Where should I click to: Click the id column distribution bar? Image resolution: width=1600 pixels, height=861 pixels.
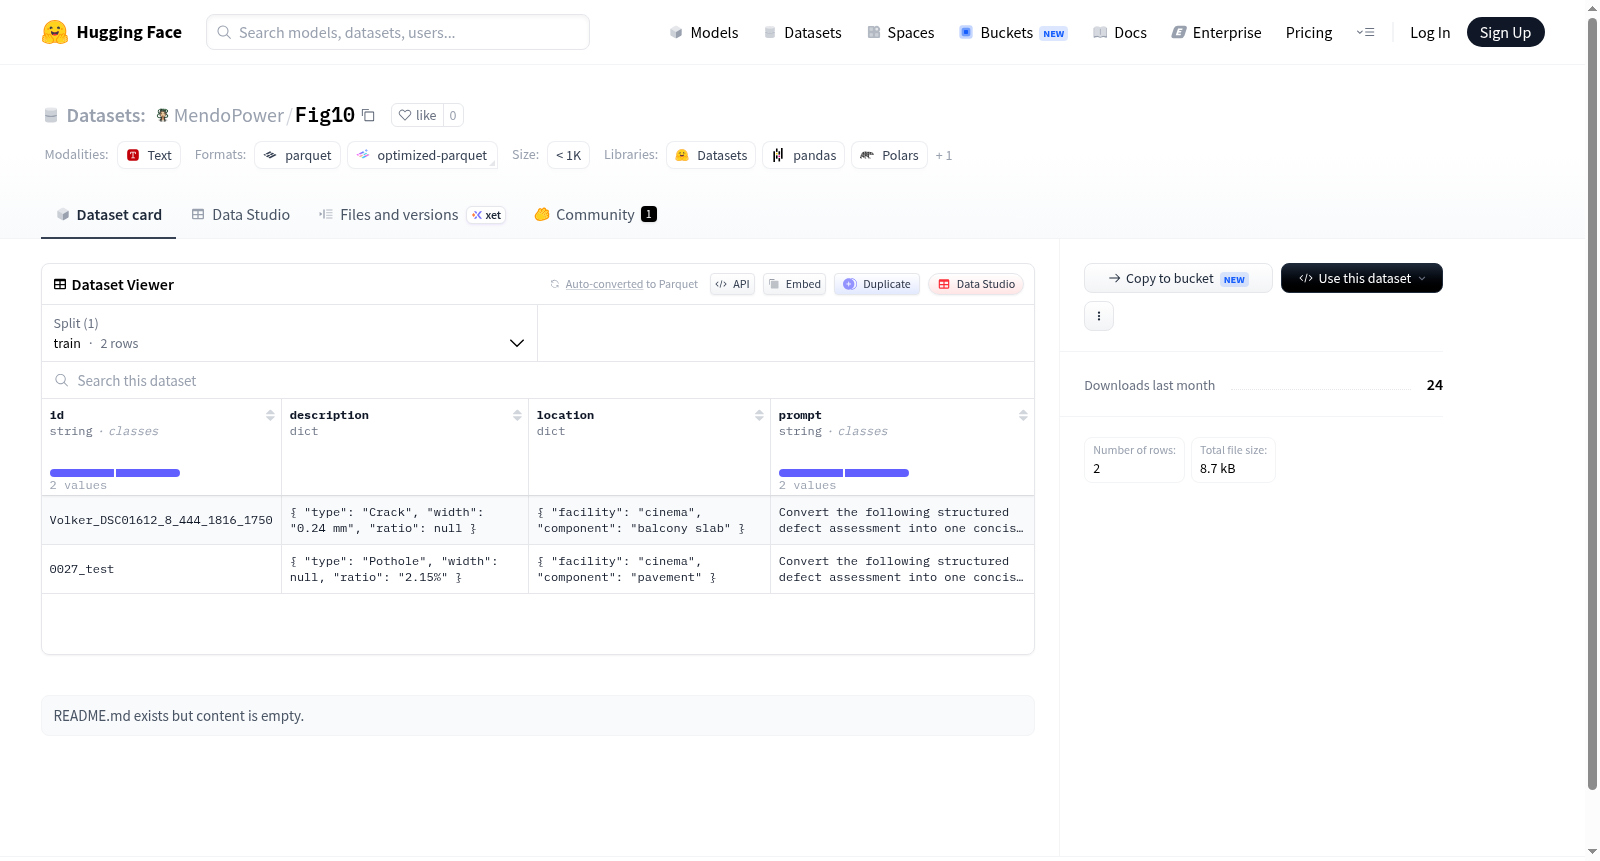tap(115, 473)
